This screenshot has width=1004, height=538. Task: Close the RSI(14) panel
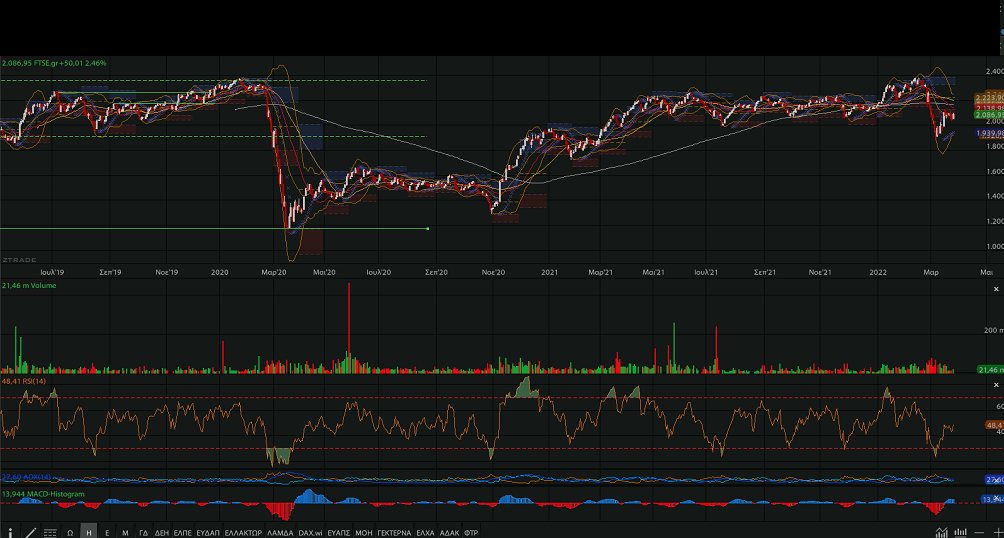pos(995,384)
